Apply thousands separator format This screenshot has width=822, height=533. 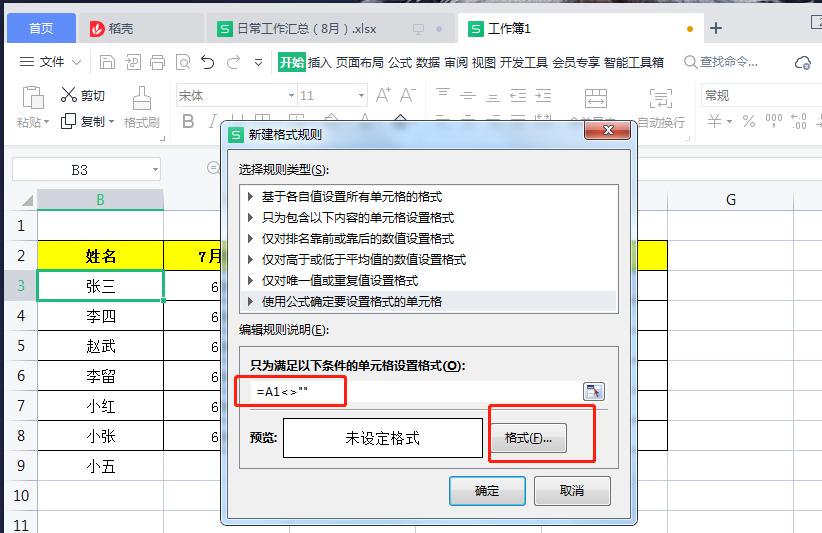774,121
